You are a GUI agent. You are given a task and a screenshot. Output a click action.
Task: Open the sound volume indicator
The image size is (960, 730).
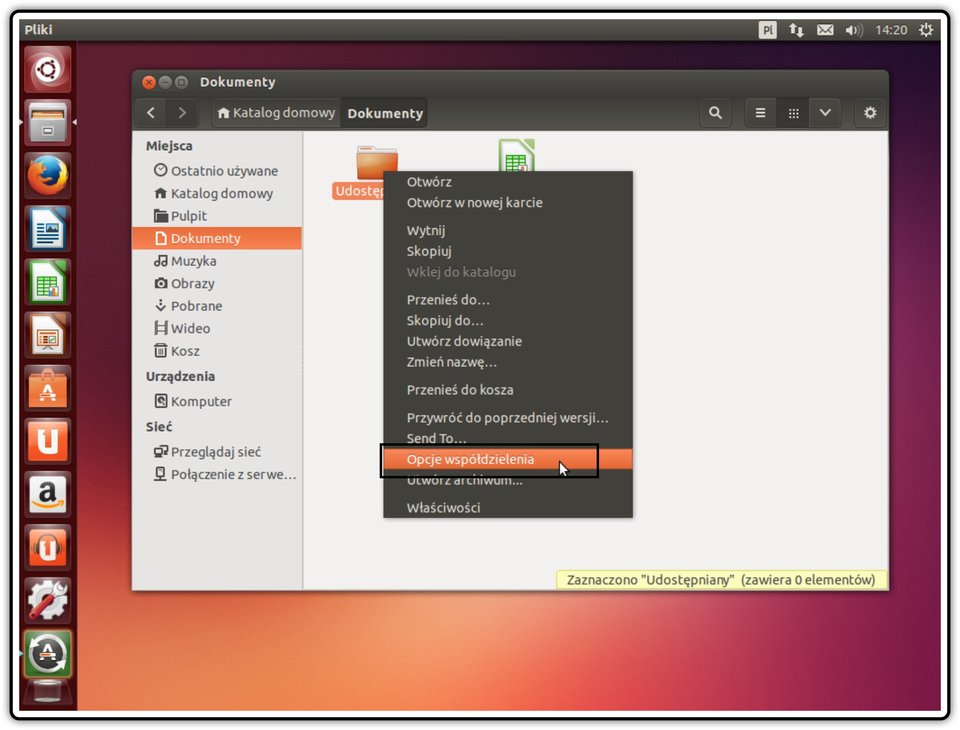[x=854, y=29]
